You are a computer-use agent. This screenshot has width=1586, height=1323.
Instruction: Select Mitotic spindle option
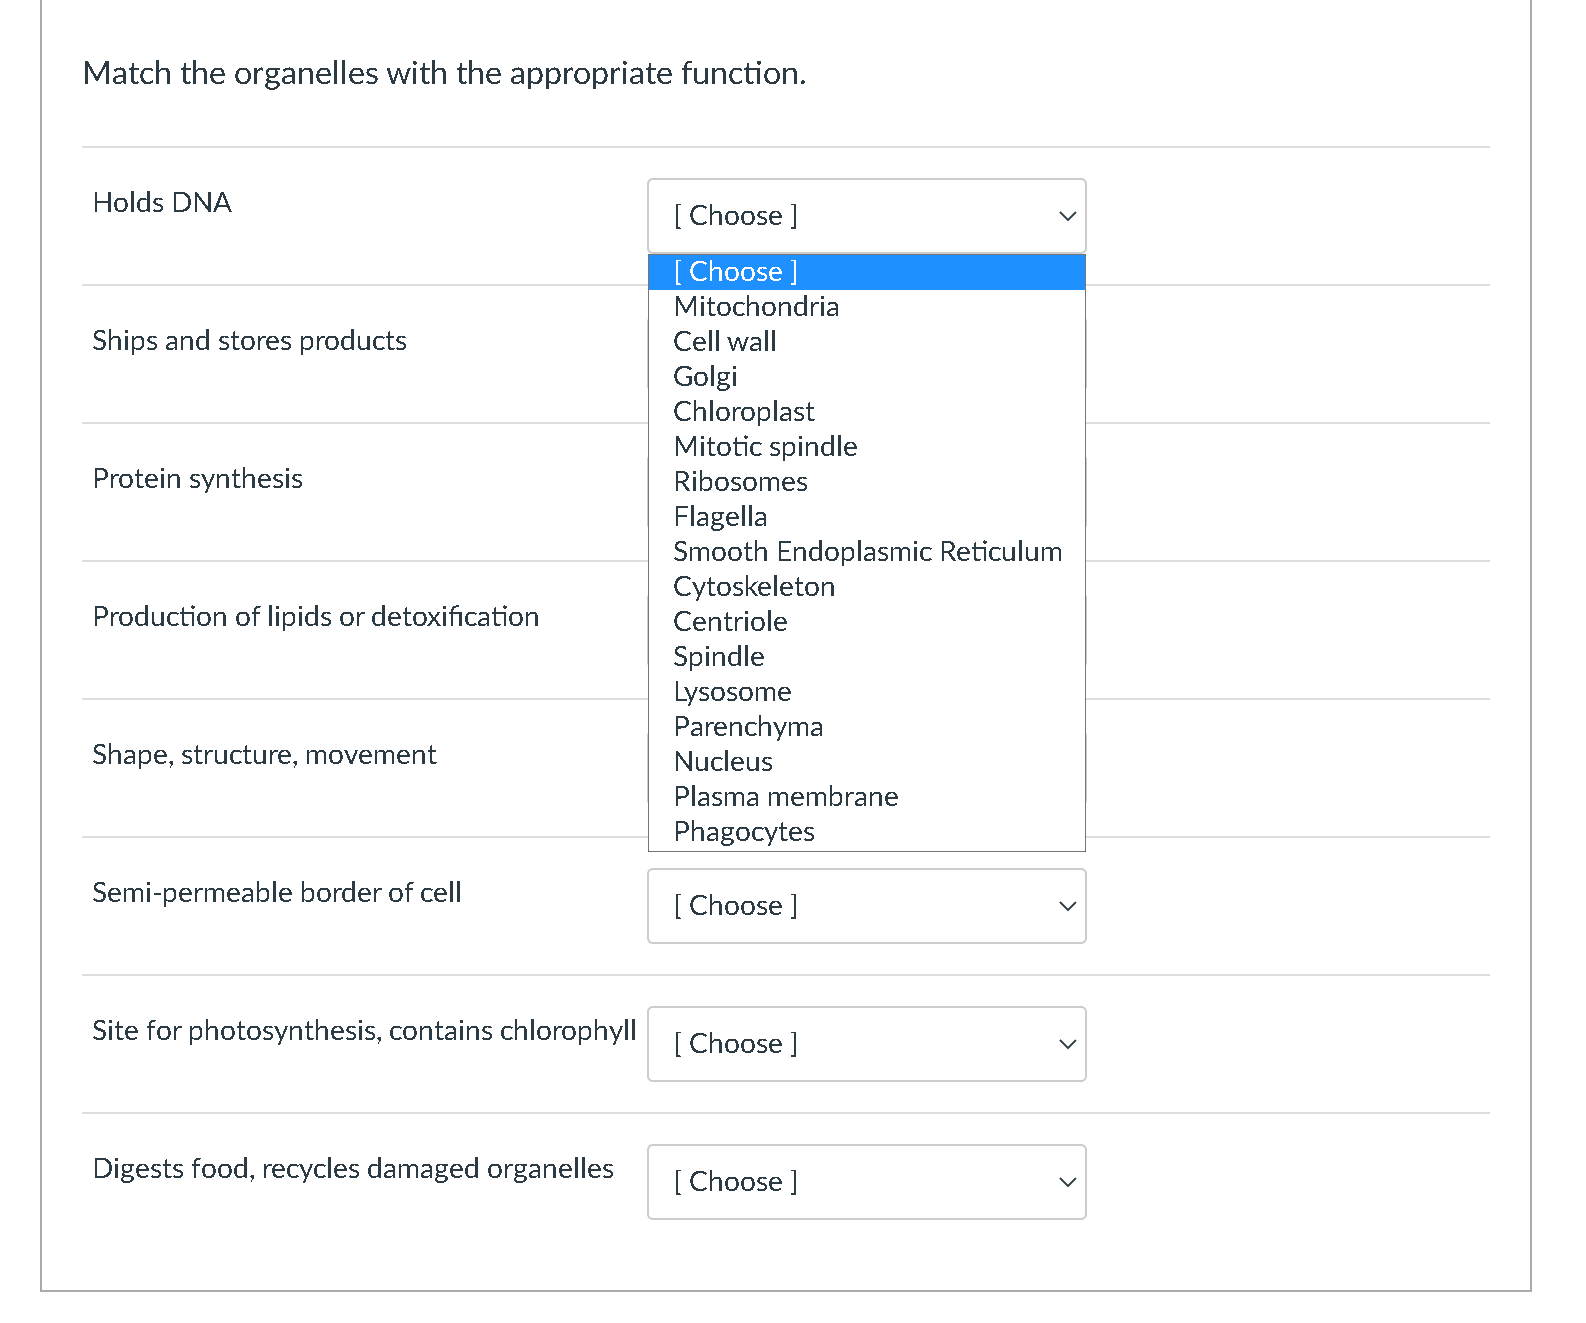click(x=866, y=447)
